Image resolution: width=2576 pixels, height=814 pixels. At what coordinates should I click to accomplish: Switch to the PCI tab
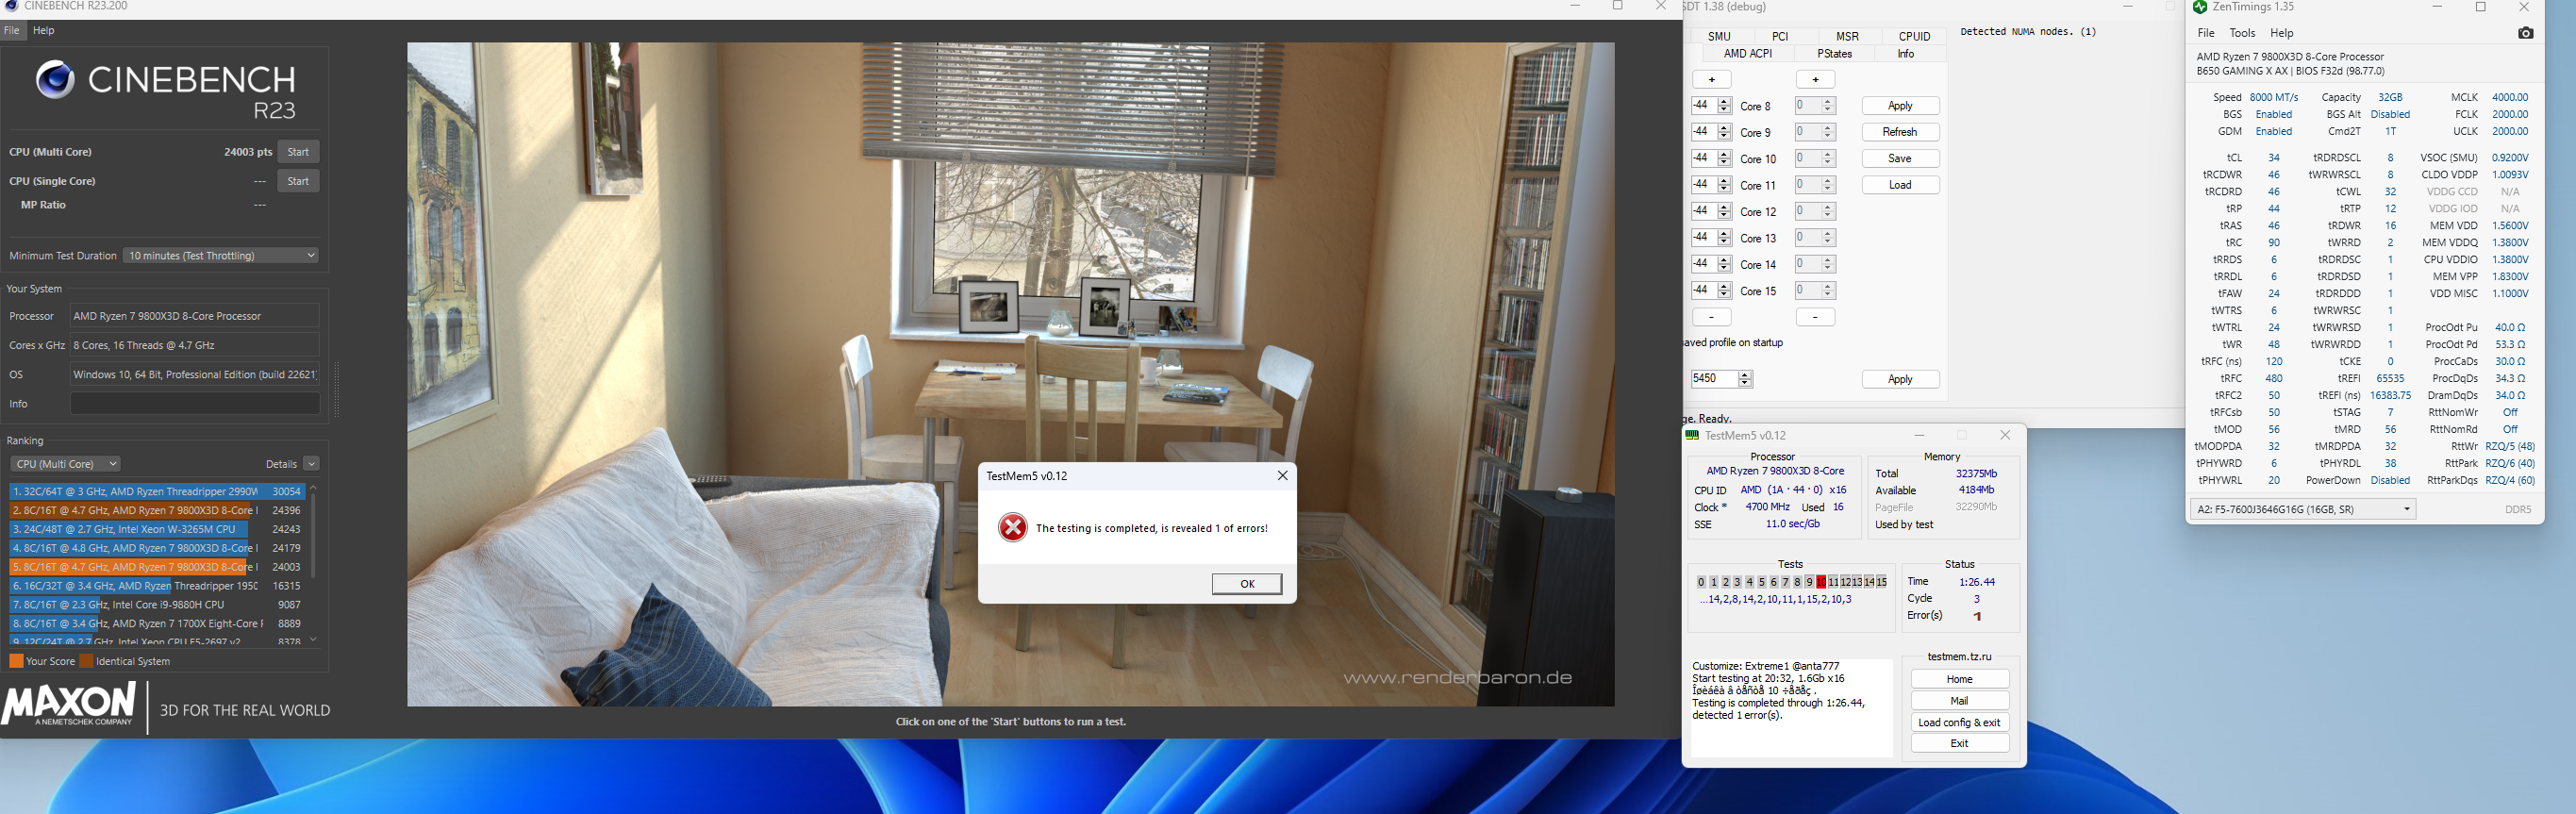tap(1780, 36)
